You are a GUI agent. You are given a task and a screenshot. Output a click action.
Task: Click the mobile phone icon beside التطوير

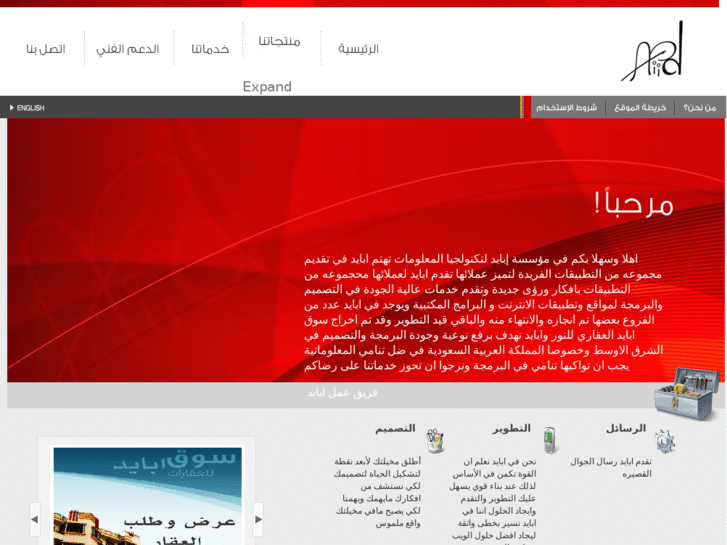[549, 440]
